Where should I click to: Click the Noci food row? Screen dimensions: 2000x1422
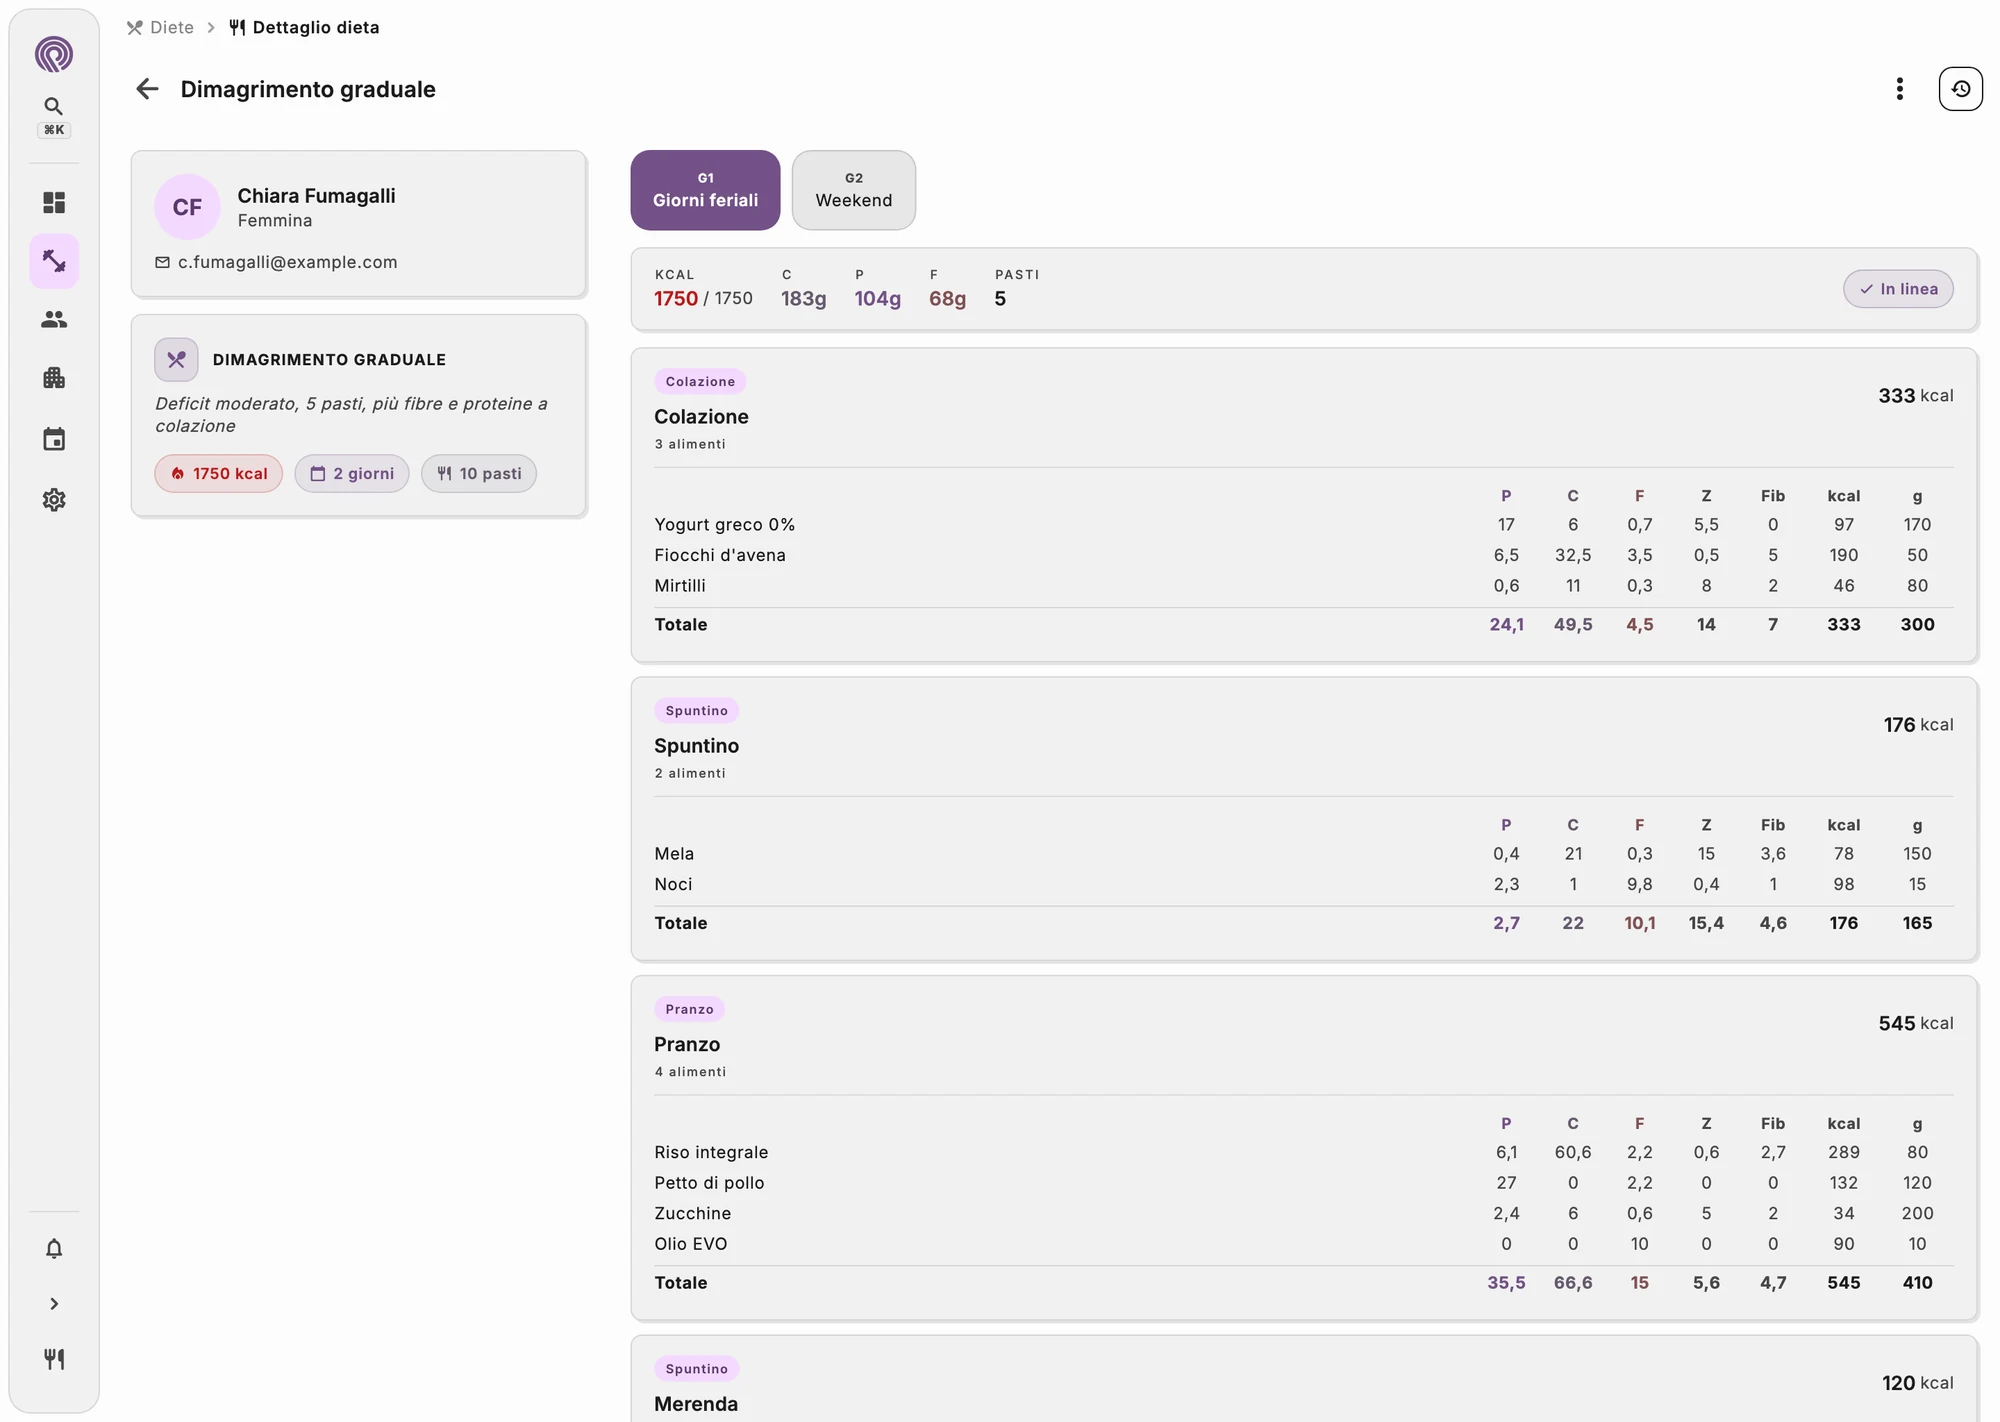1303,884
